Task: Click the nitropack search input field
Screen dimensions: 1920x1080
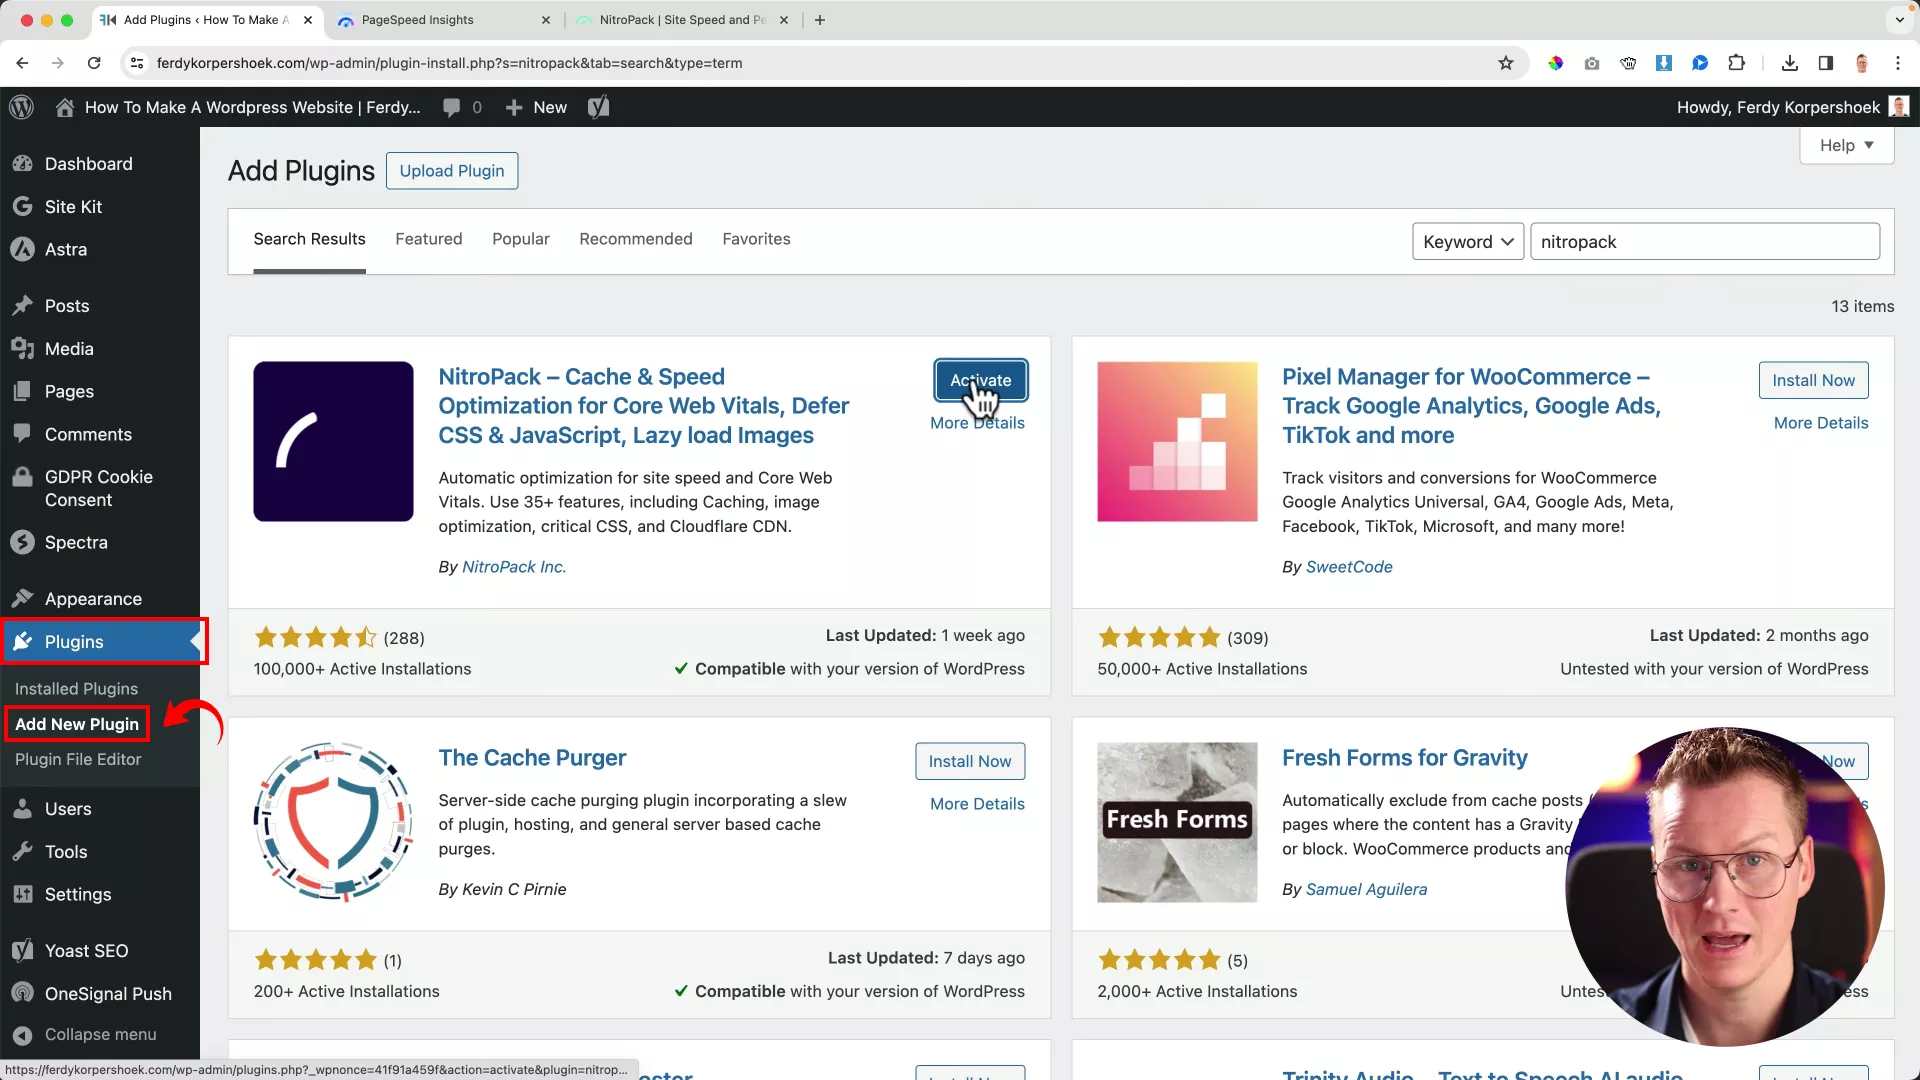Action: coord(1705,241)
